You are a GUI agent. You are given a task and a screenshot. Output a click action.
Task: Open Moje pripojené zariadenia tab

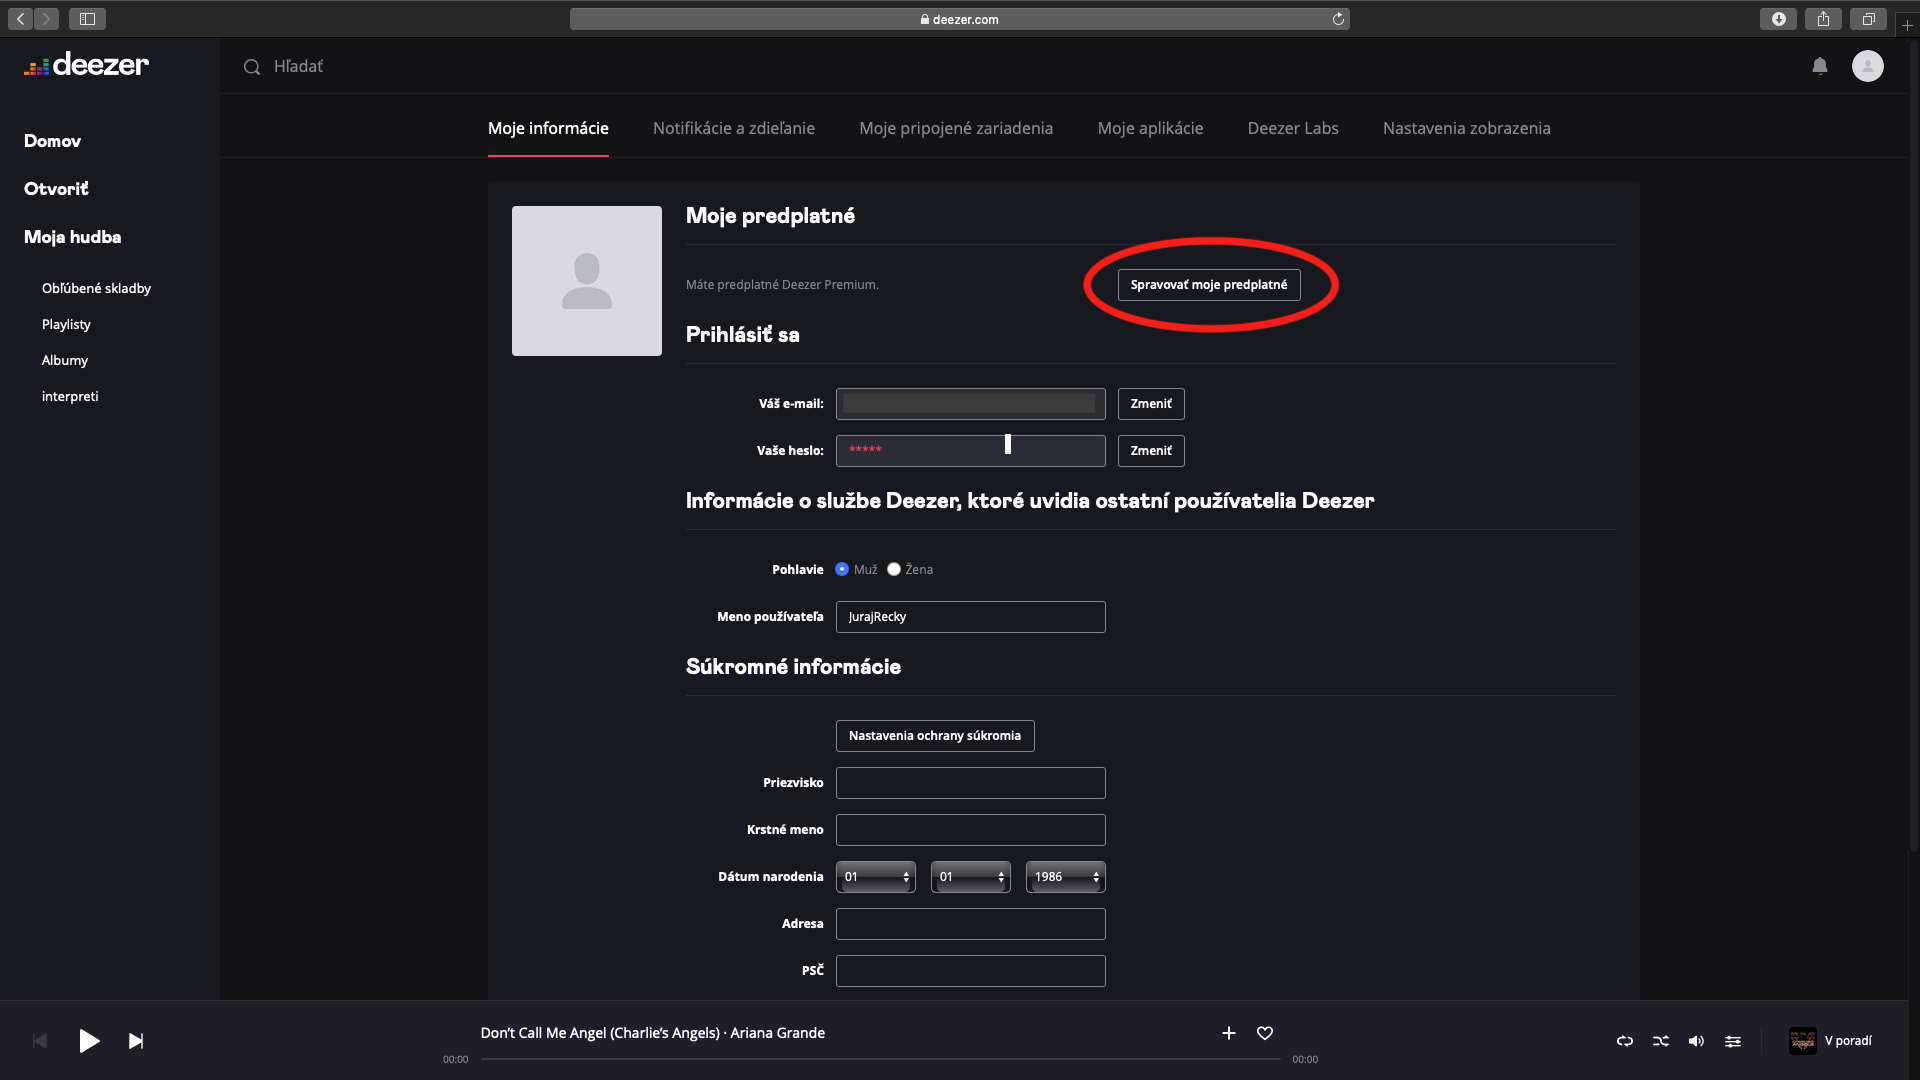[x=956, y=128]
